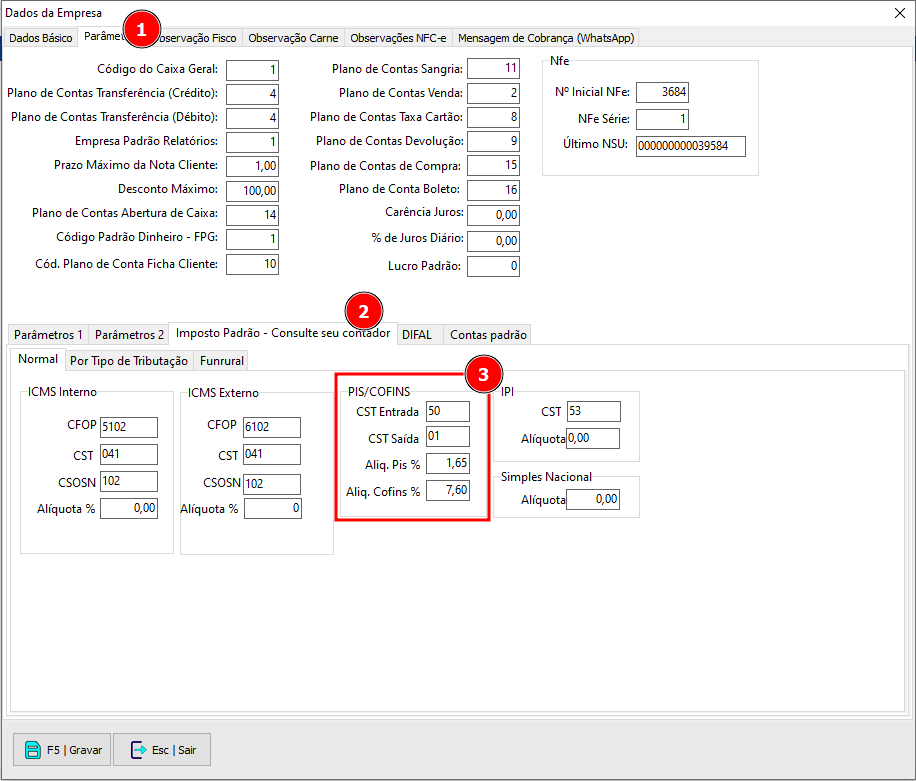Open the Funrural tab
This screenshot has width=916, height=781.
click(x=221, y=361)
